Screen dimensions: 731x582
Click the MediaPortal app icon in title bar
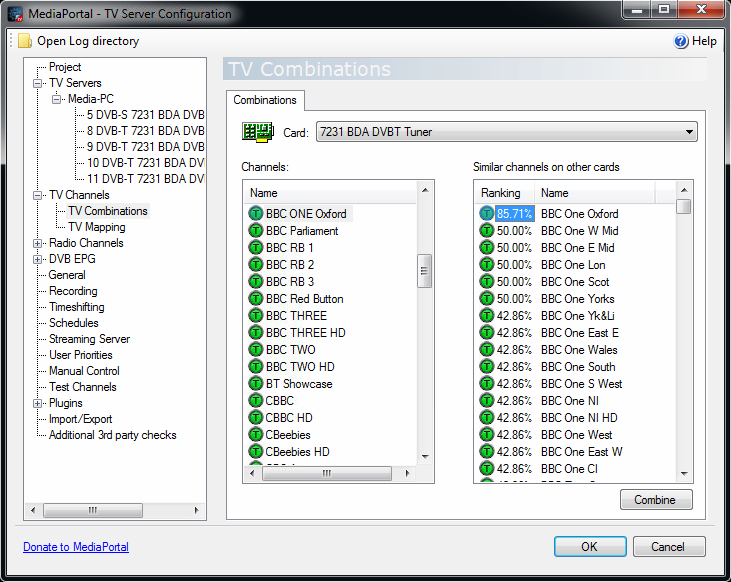15,14
